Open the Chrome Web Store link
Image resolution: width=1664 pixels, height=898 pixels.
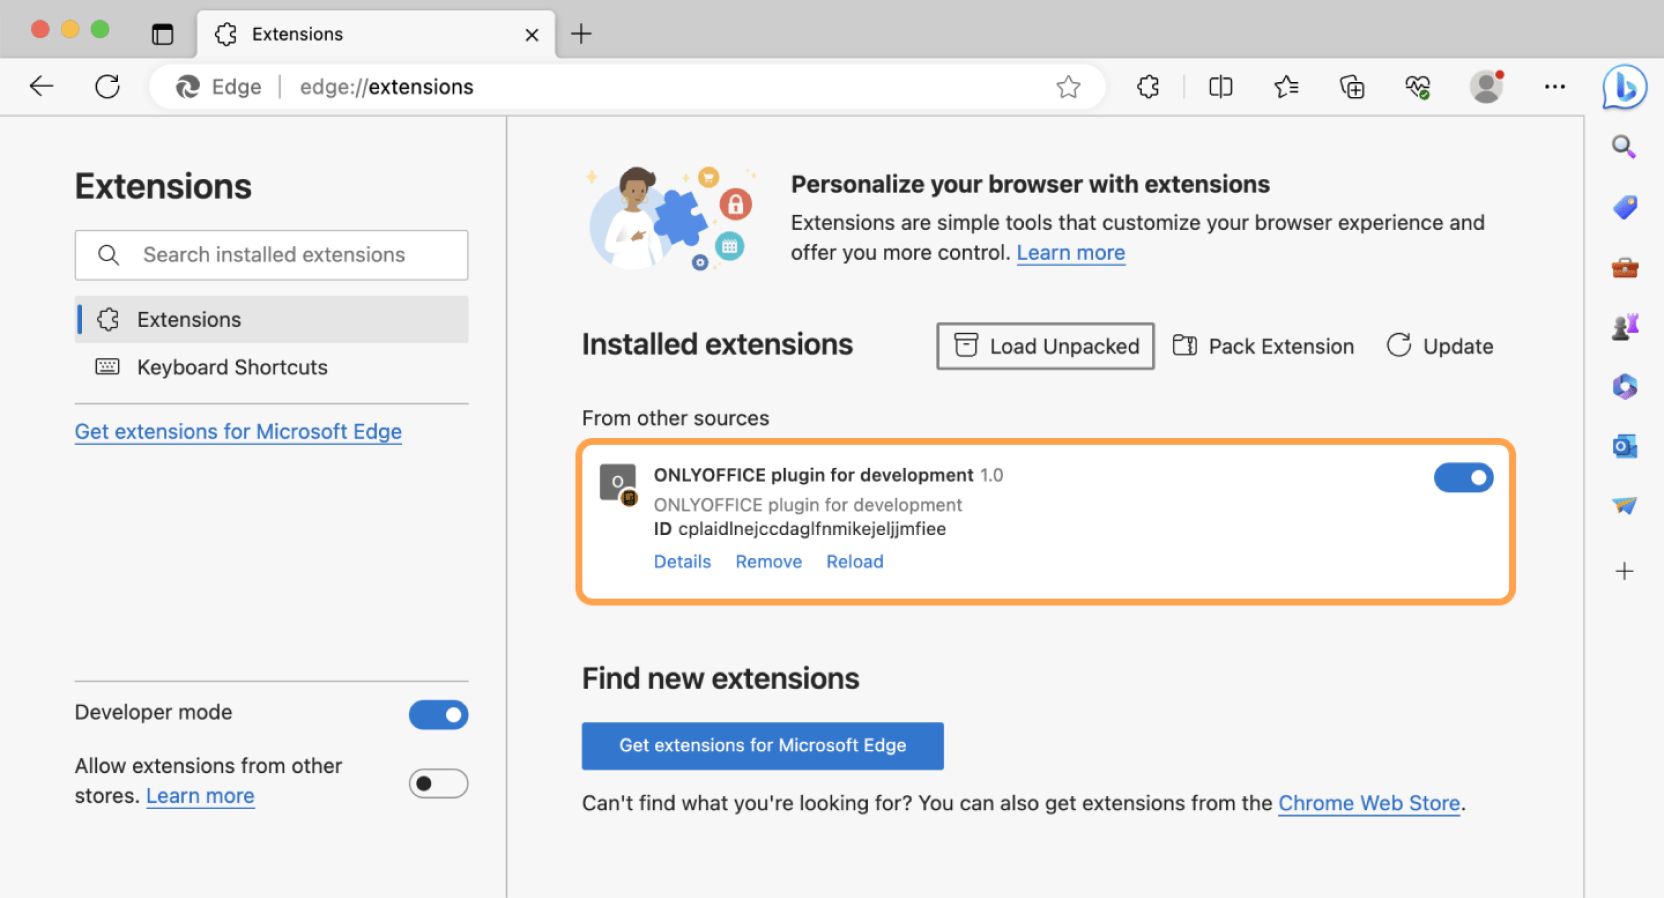pos(1369,804)
